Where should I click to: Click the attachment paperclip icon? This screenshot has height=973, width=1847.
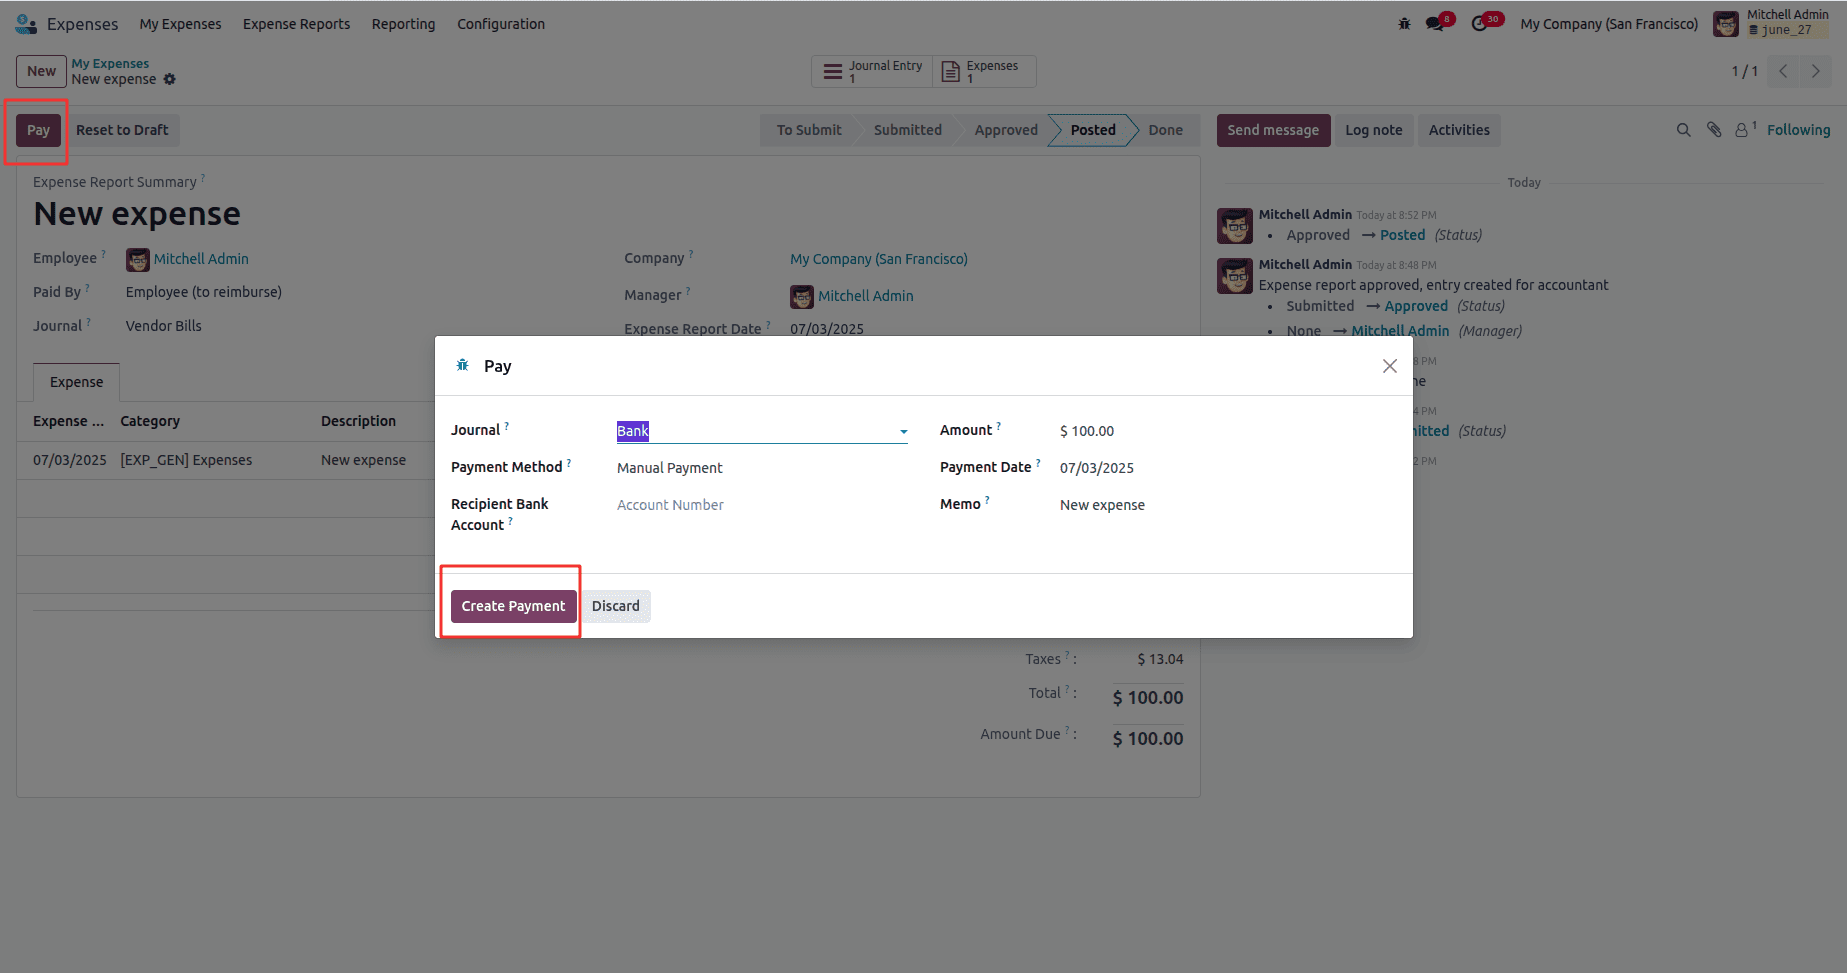click(1714, 130)
